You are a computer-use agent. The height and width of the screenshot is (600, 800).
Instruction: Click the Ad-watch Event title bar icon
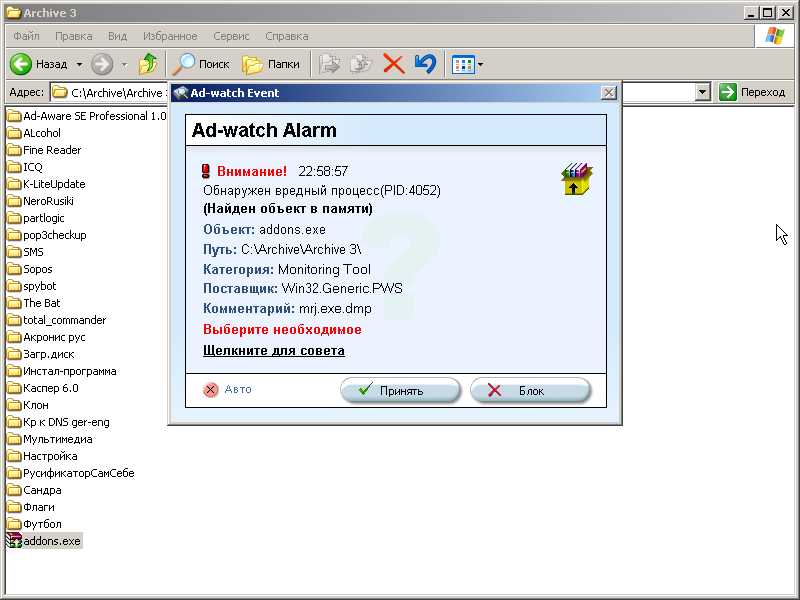click(181, 93)
